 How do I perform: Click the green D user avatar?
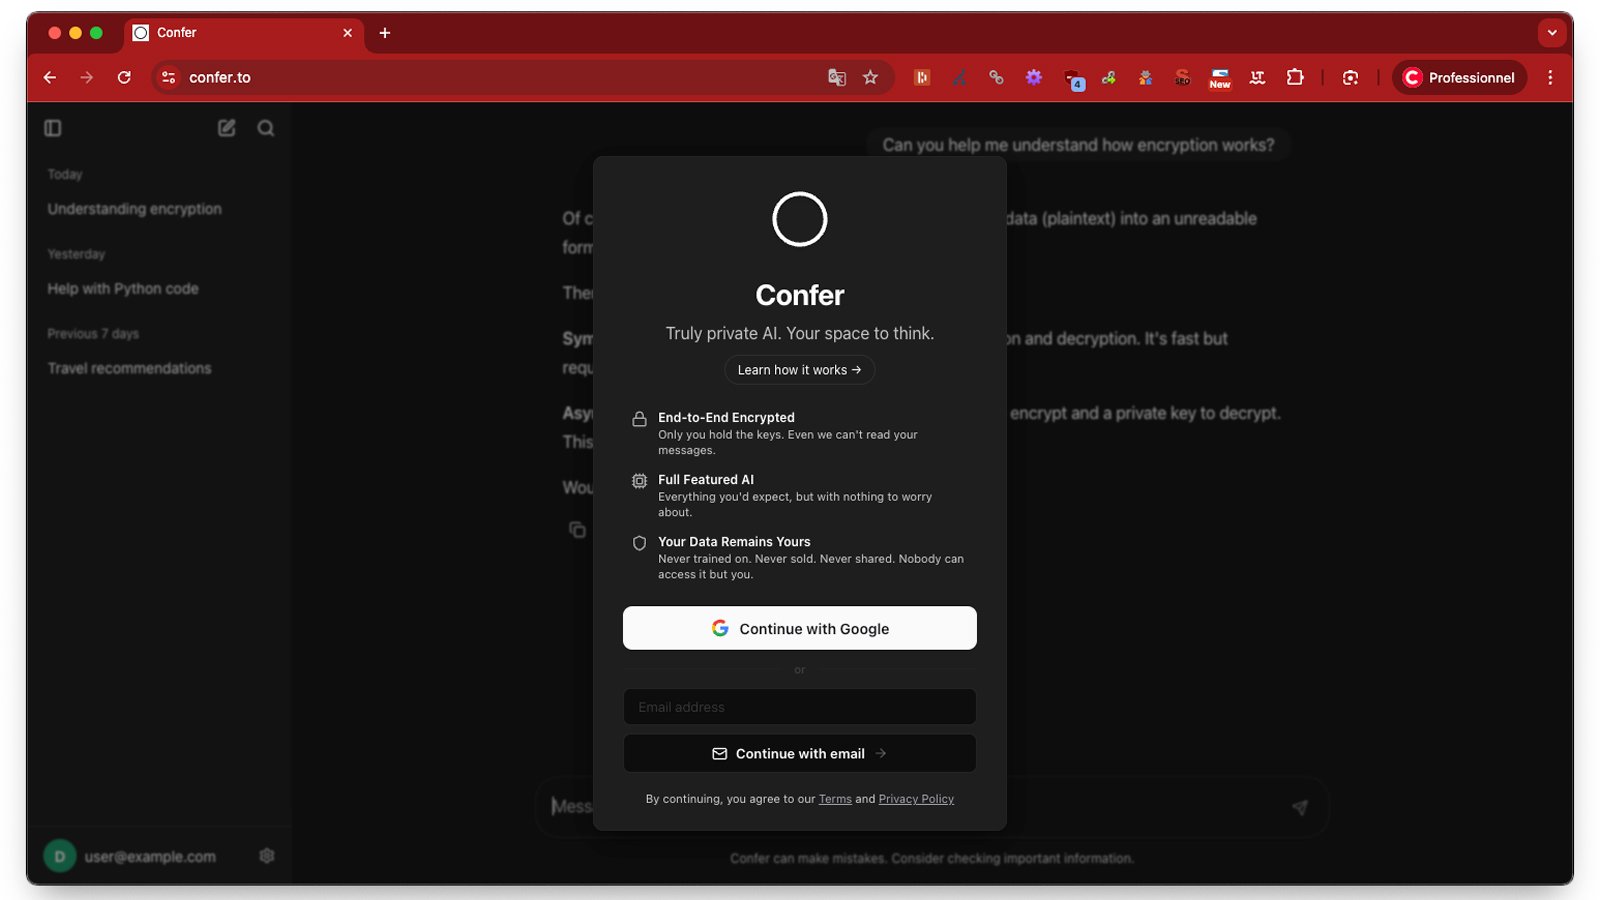(x=60, y=856)
